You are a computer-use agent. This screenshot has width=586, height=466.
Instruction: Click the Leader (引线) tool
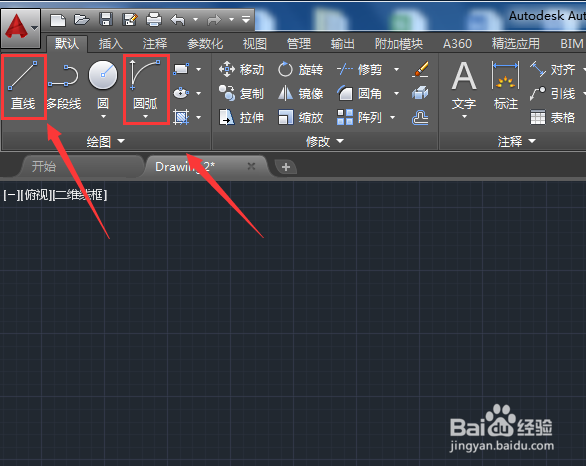pyautogui.click(x=552, y=93)
